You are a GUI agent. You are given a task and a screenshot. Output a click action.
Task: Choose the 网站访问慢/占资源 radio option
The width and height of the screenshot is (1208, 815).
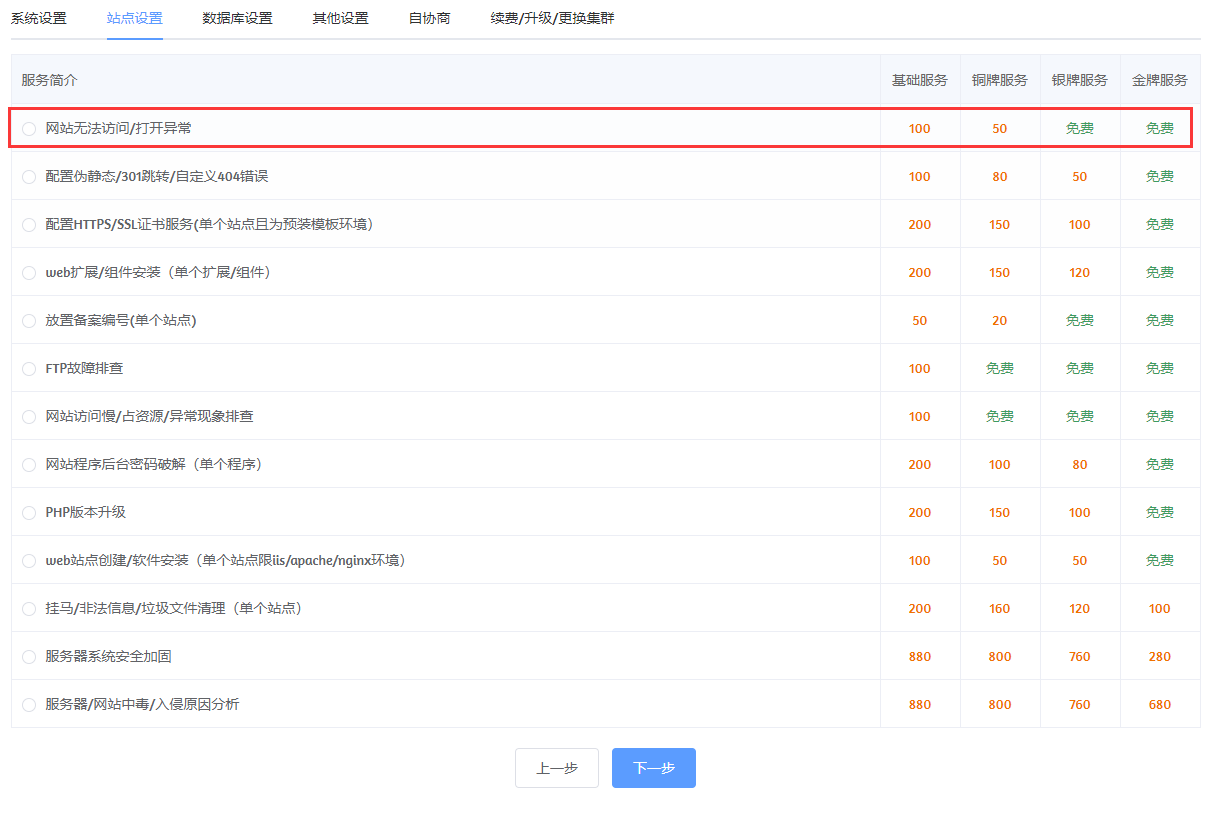tap(29, 417)
